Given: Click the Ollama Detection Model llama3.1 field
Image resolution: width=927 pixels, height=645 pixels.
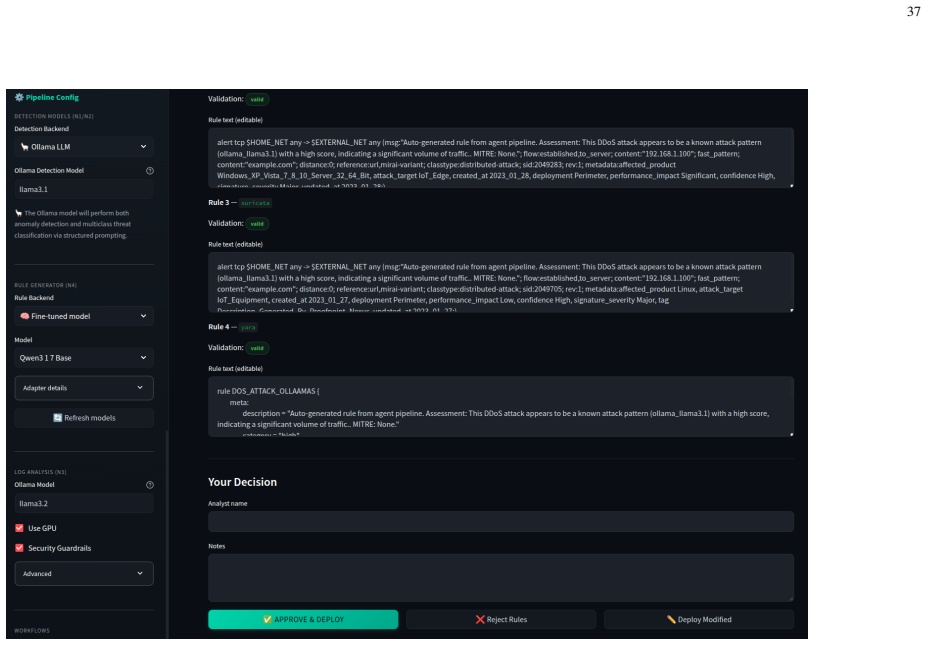Looking at the screenshot, I should (84, 189).
